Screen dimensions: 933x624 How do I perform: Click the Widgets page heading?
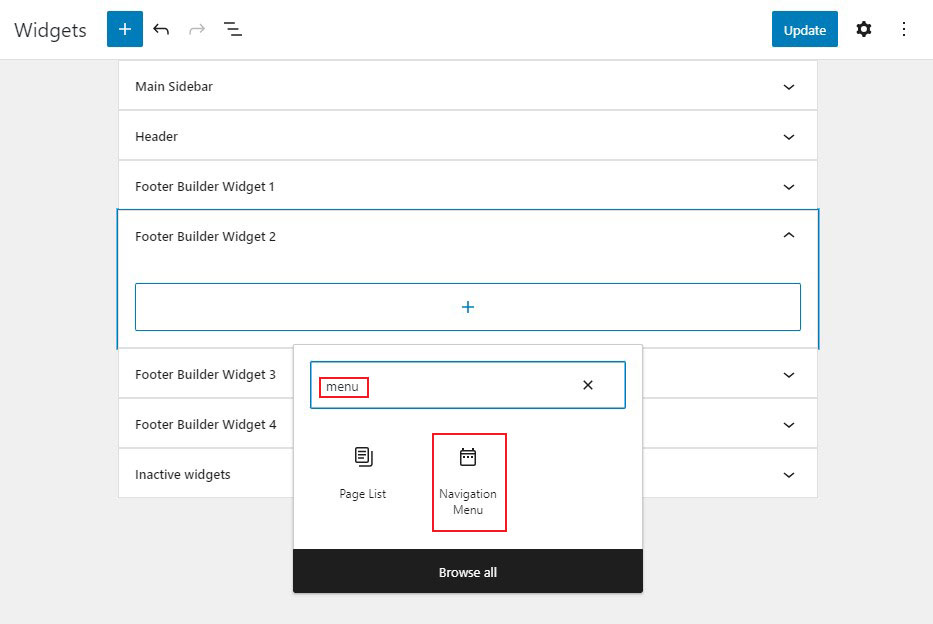coord(50,30)
